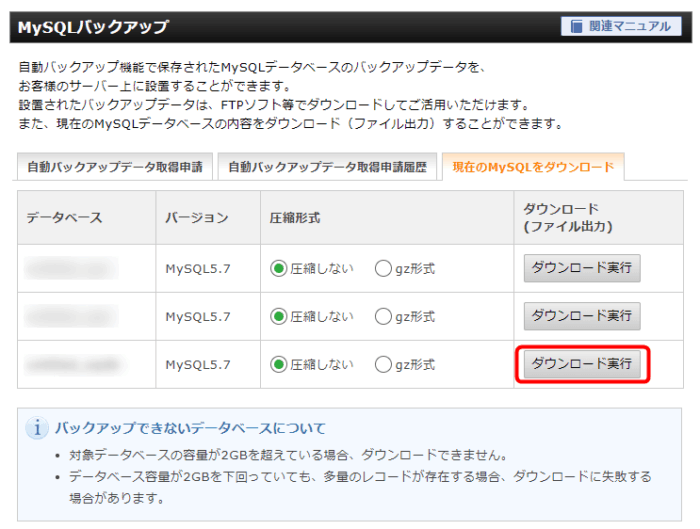Select 圧縮しない in the first database row
700x529 pixels.
tap(278, 269)
